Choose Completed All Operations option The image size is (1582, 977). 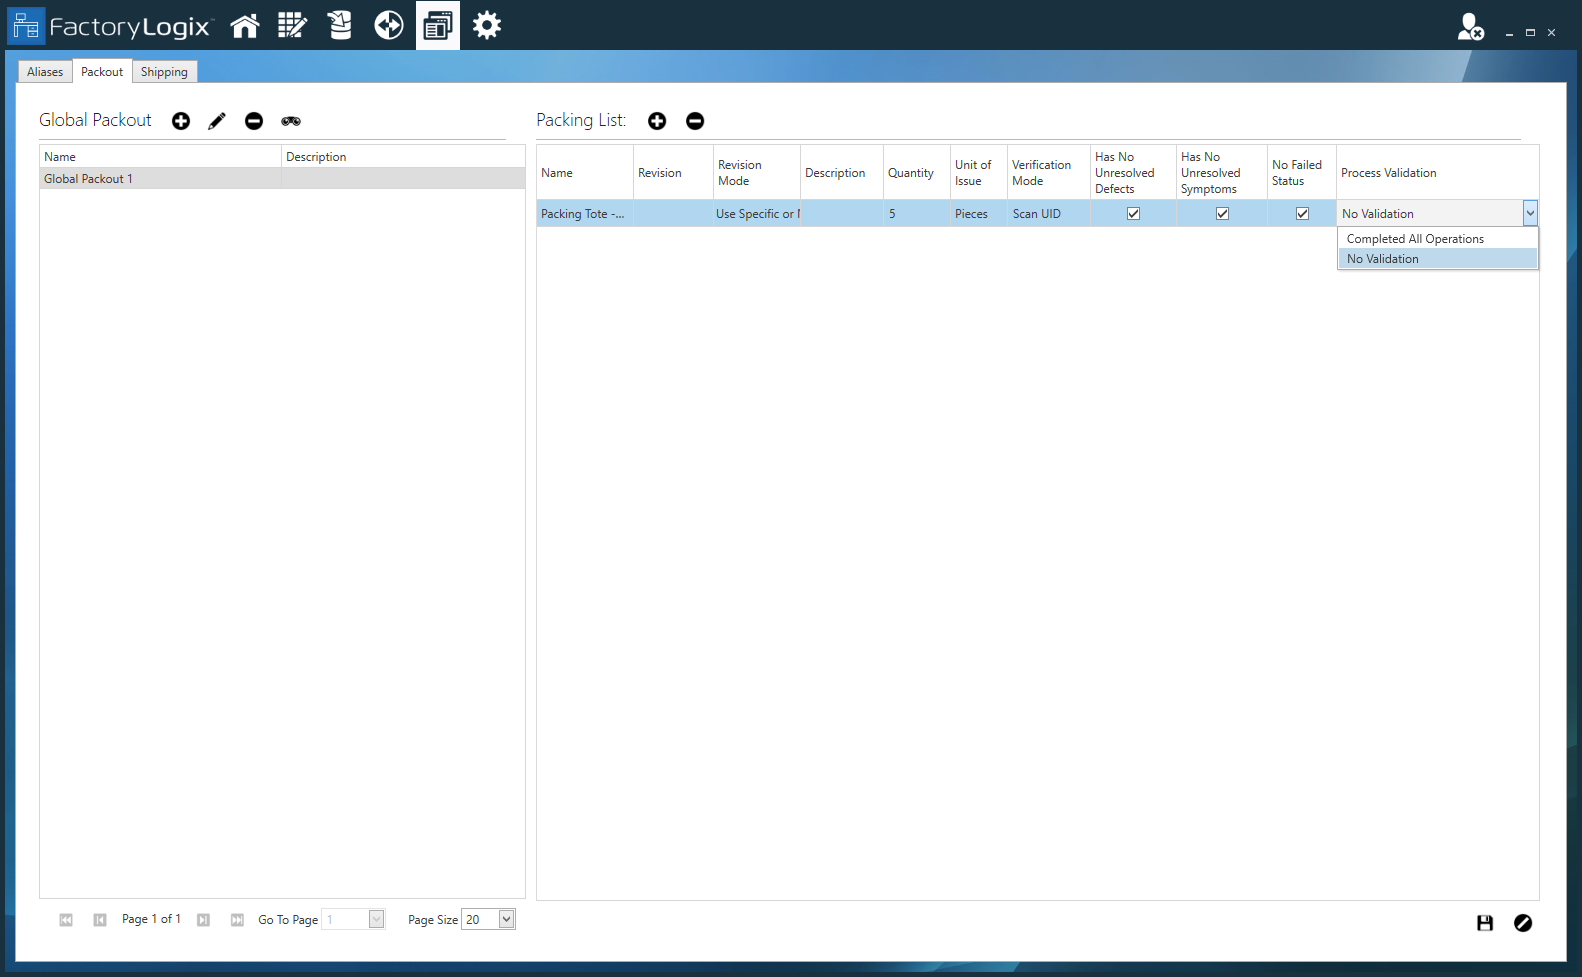(1415, 239)
